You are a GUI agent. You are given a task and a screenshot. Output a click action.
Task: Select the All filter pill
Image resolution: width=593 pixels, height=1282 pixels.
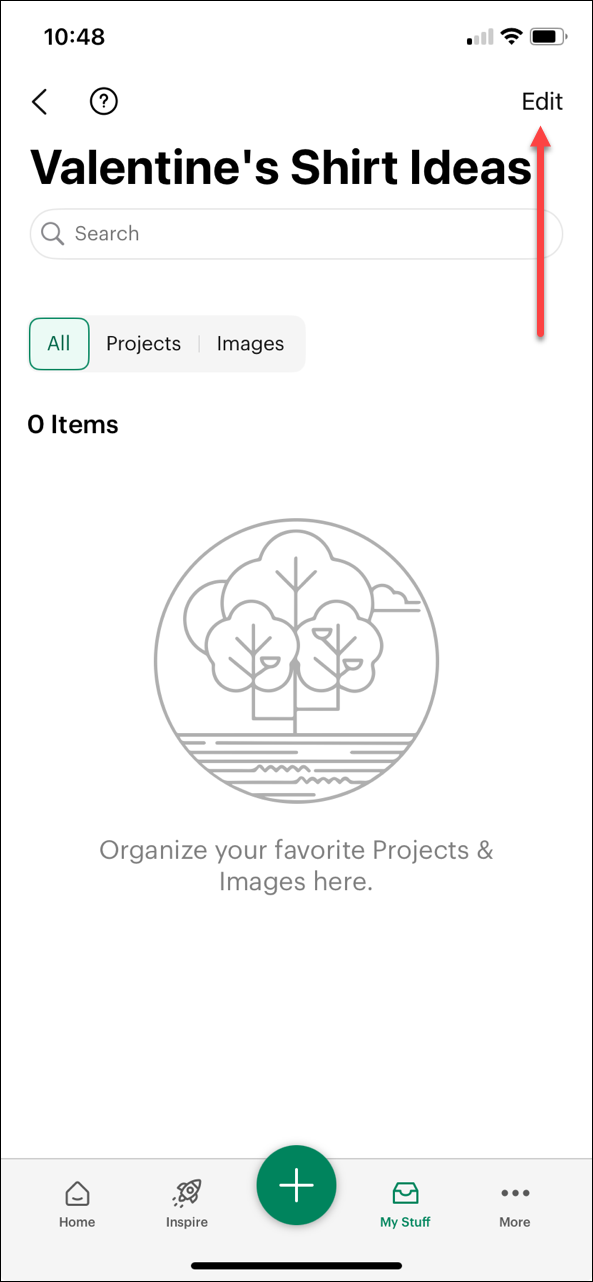(59, 343)
